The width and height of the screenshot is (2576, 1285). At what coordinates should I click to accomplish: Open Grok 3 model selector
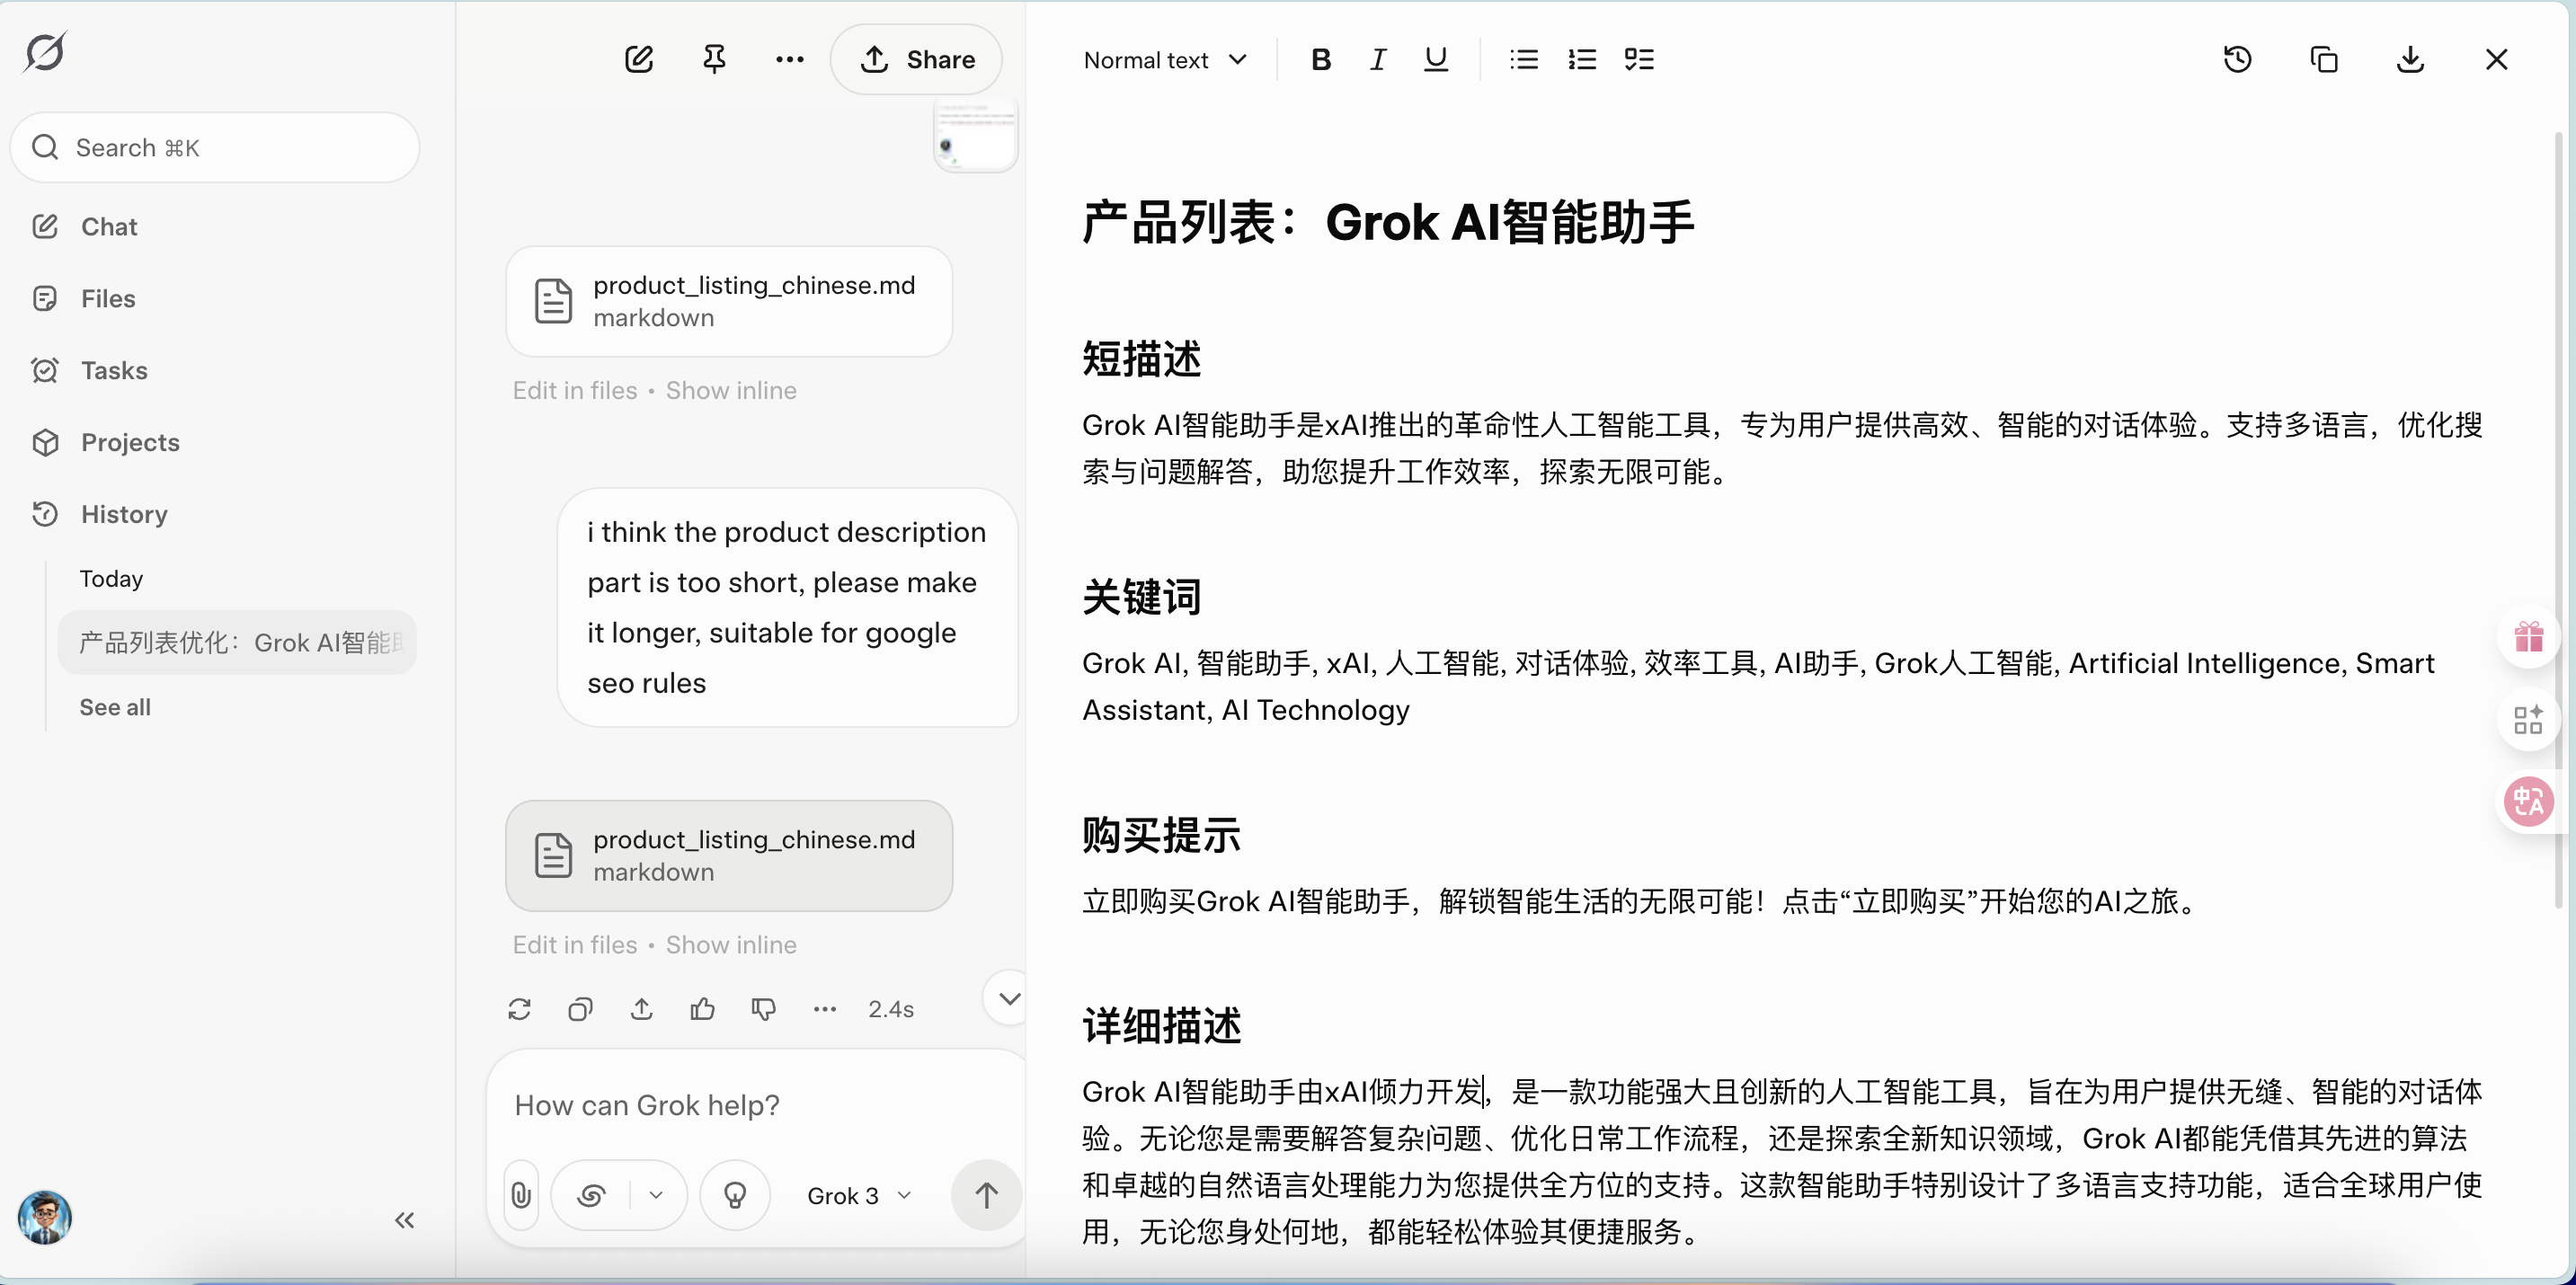[859, 1196]
